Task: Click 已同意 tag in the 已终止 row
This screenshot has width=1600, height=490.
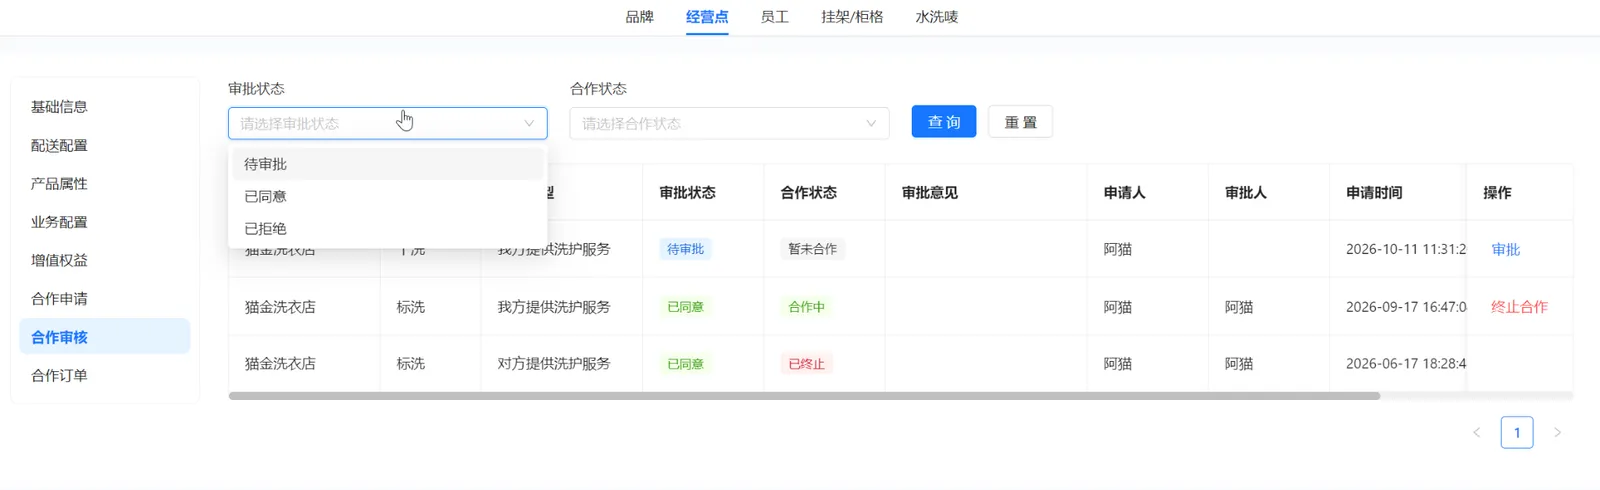Action: pyautogui.click(x=685, y=364)
